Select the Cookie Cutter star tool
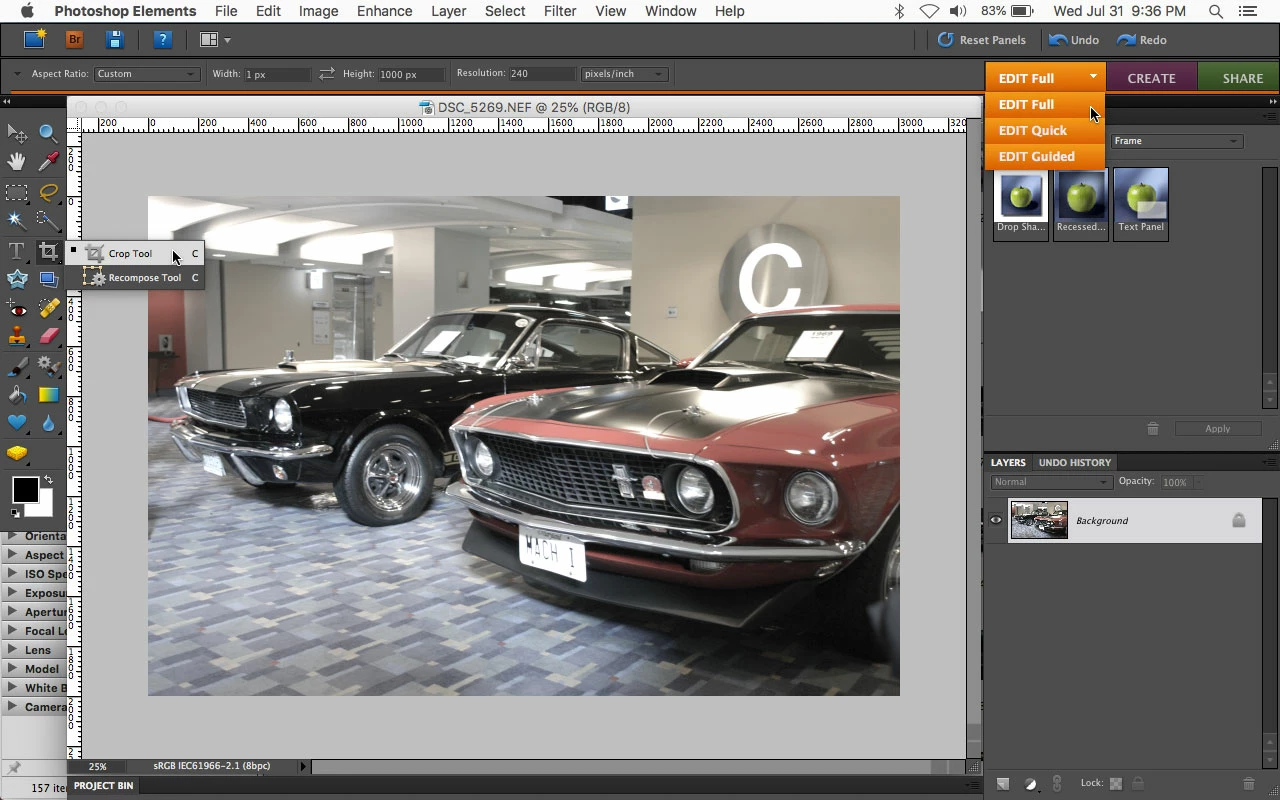 point(17,279)
